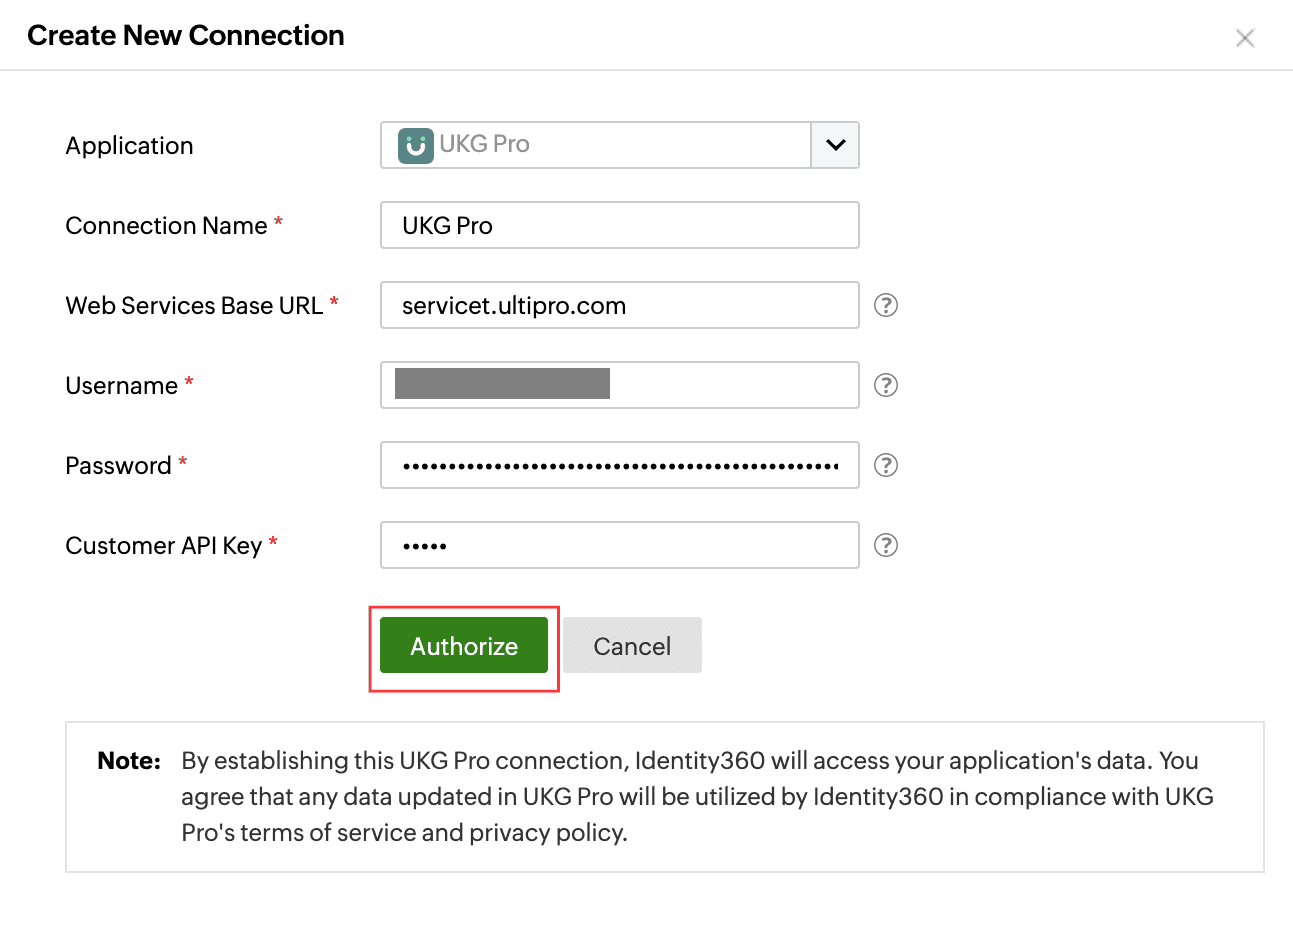Click the servicet.ultipro.com URL field
Viewport: 1293px width, 927px height.
tap(619, 305)
